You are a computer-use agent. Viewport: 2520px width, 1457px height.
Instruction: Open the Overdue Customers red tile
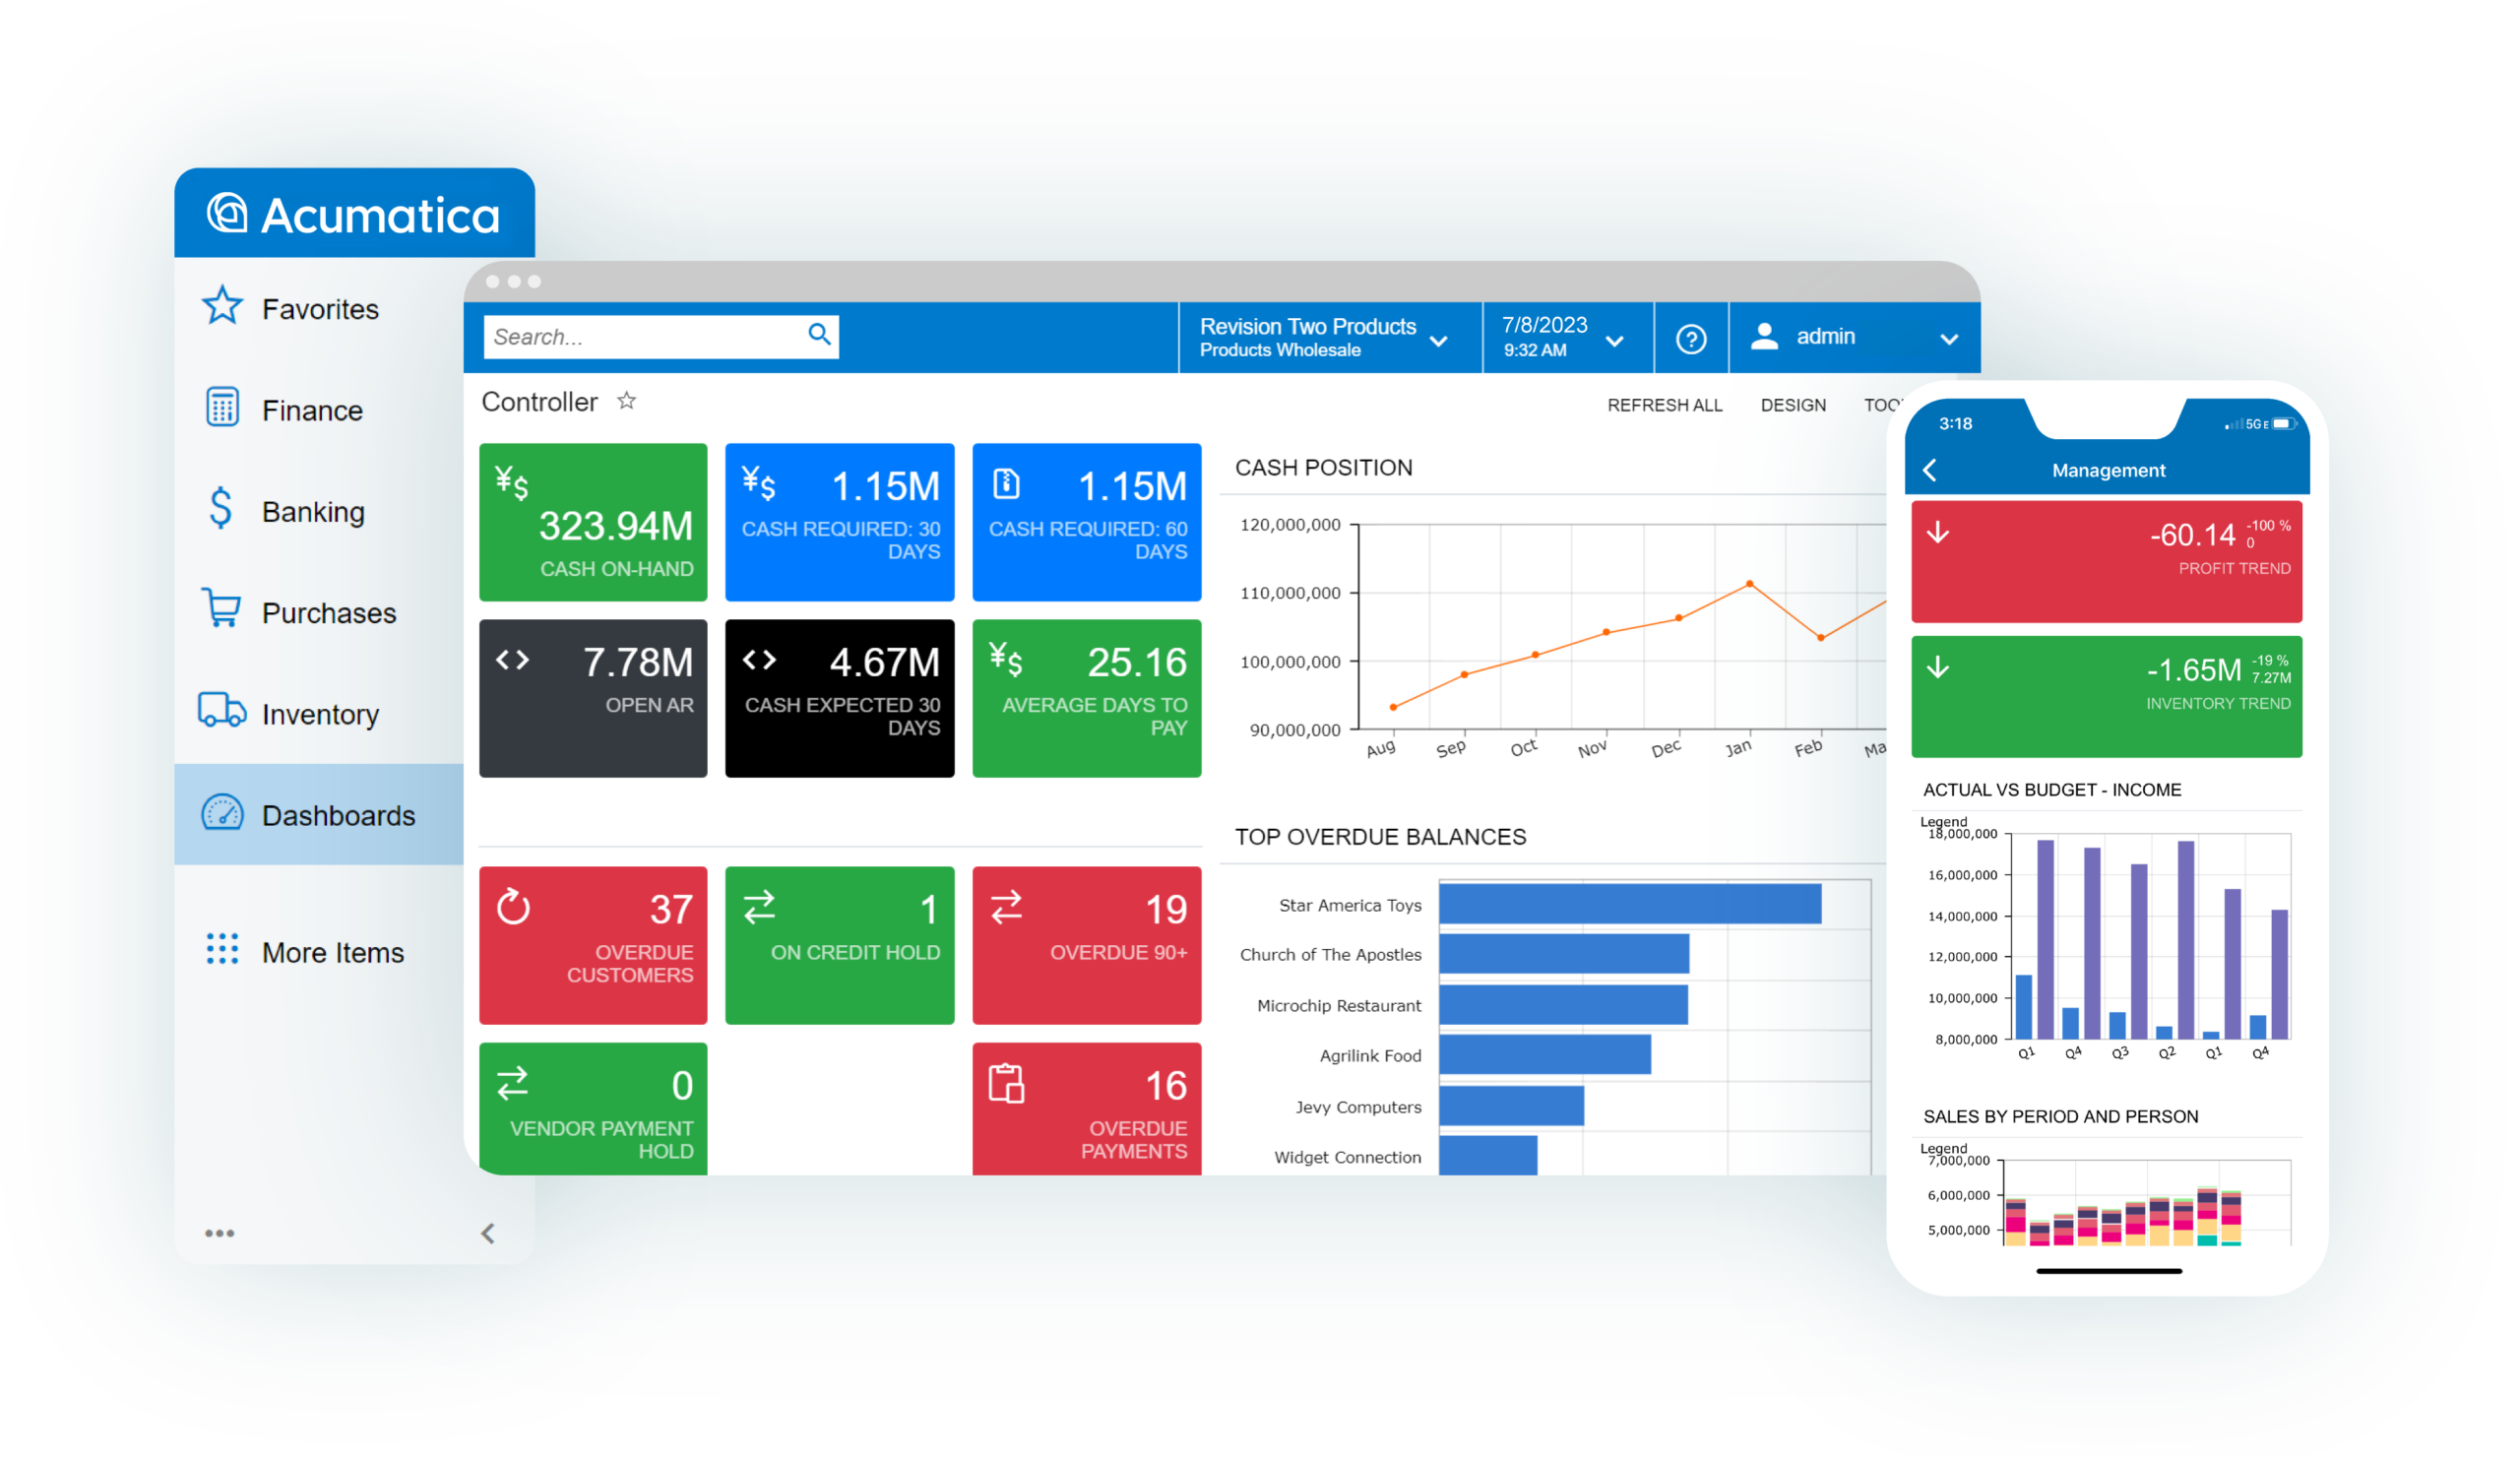pyautogui.click(x=593, y=946)
